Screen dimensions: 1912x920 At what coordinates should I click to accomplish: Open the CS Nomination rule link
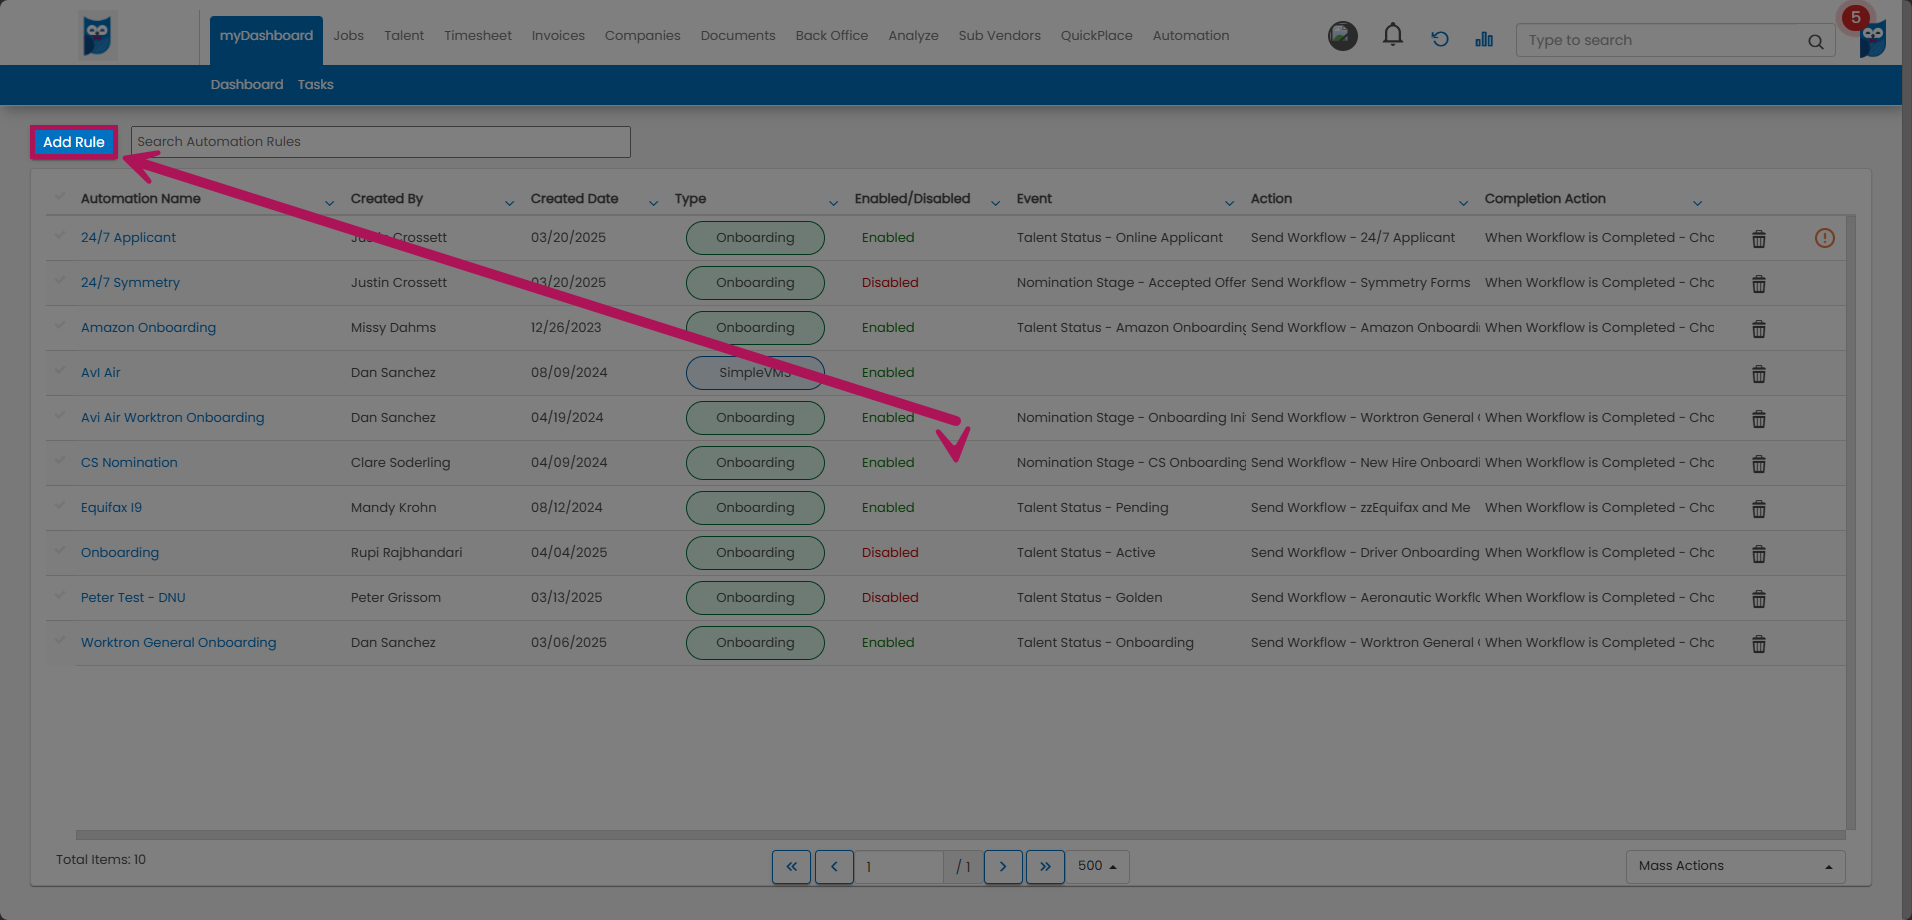[x=129, y=462]
